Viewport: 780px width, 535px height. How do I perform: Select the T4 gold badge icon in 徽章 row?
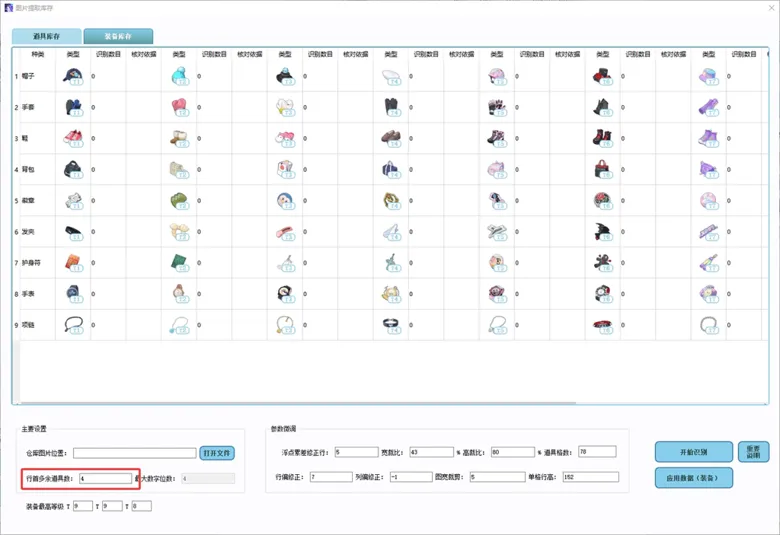pyautogui.click(x=391, y=201)
